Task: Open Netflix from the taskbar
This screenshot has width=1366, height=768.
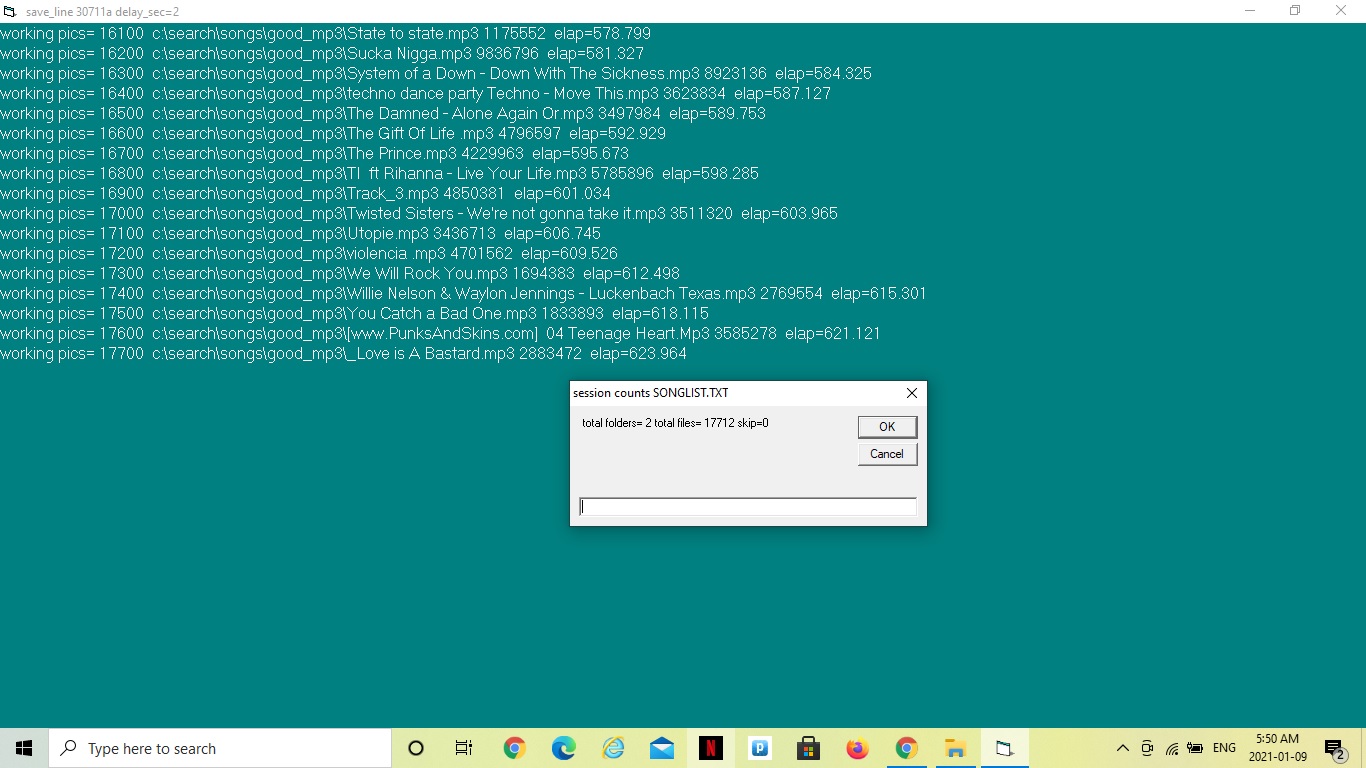Action: tap(710, 748)
